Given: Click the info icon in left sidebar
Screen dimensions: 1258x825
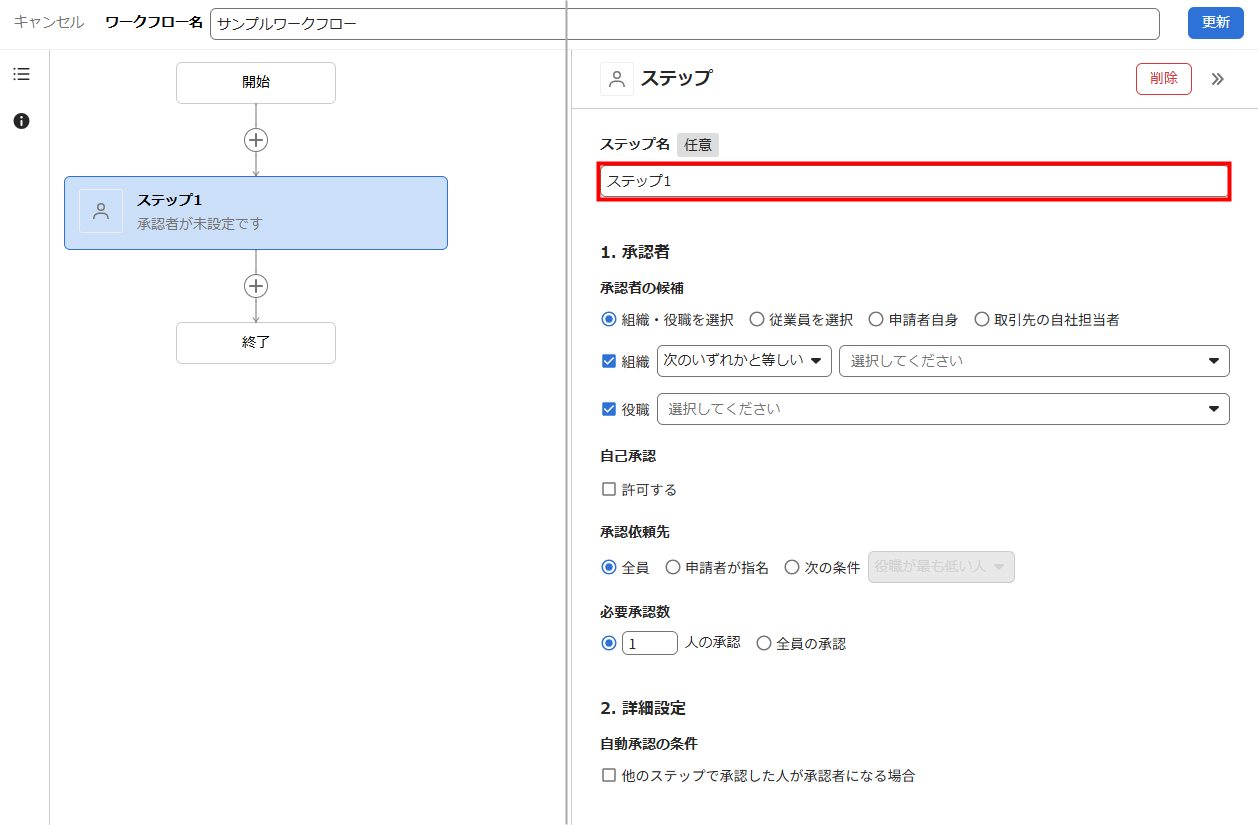Looking at the screenshot, I should click(x=21, y=121).
